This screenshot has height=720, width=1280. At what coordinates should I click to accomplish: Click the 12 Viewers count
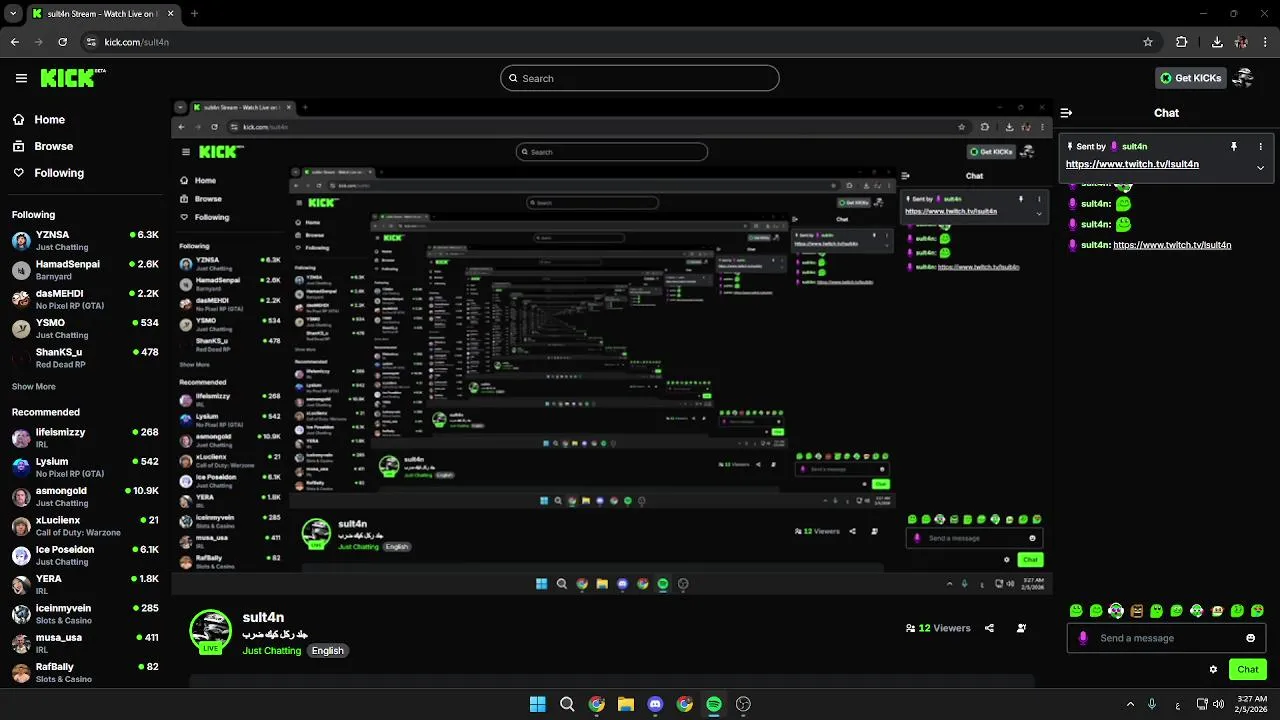tap(938, 628)
